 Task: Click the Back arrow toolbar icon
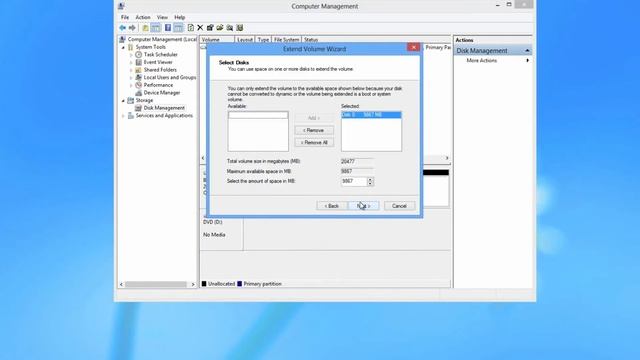point(122,28)
